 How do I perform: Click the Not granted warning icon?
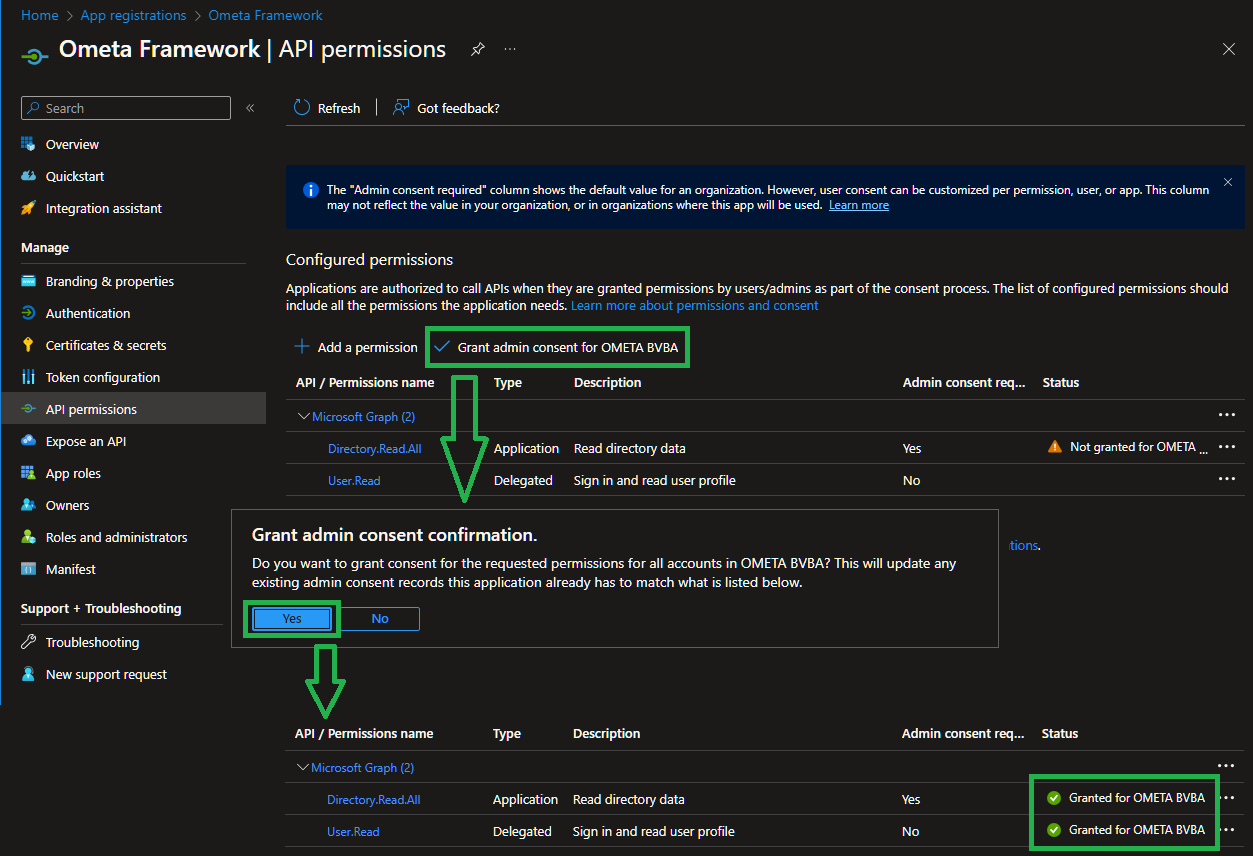1055,447
